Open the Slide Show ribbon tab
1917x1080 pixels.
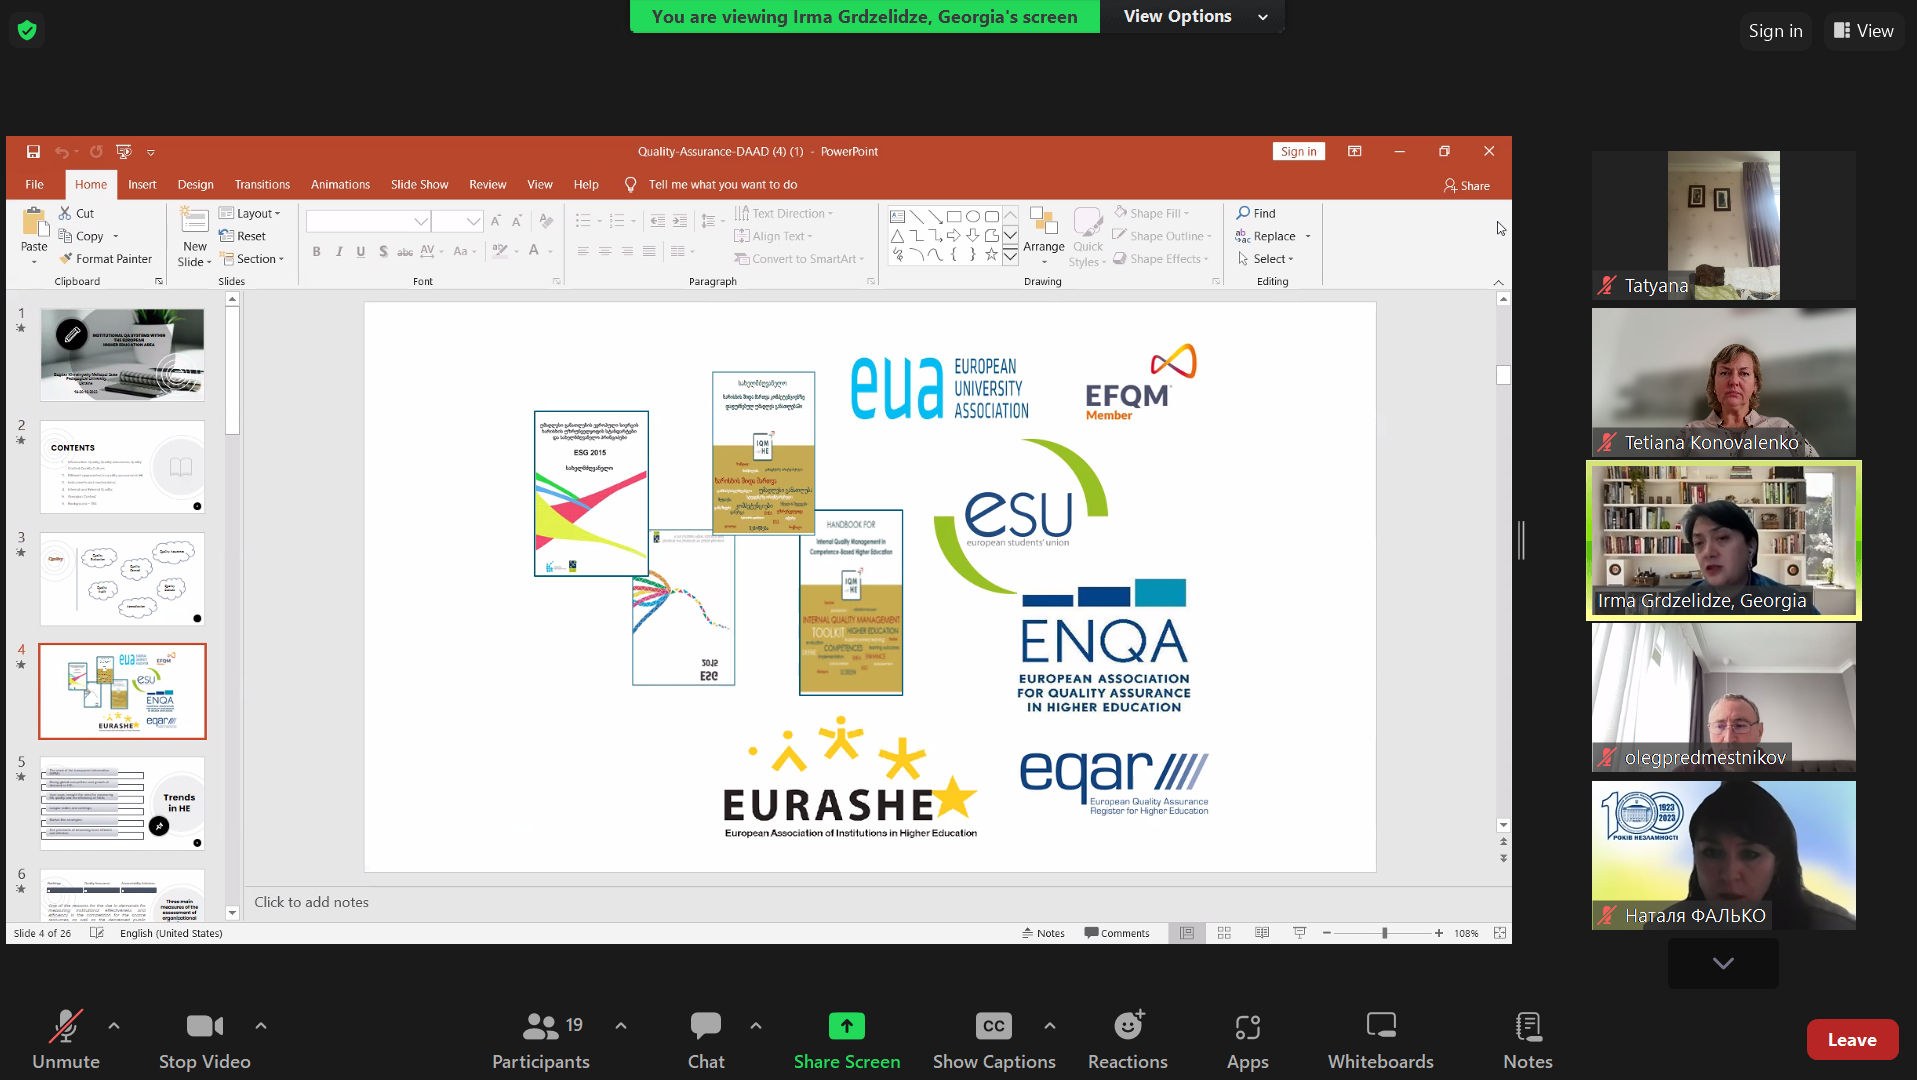pos(419,184)
